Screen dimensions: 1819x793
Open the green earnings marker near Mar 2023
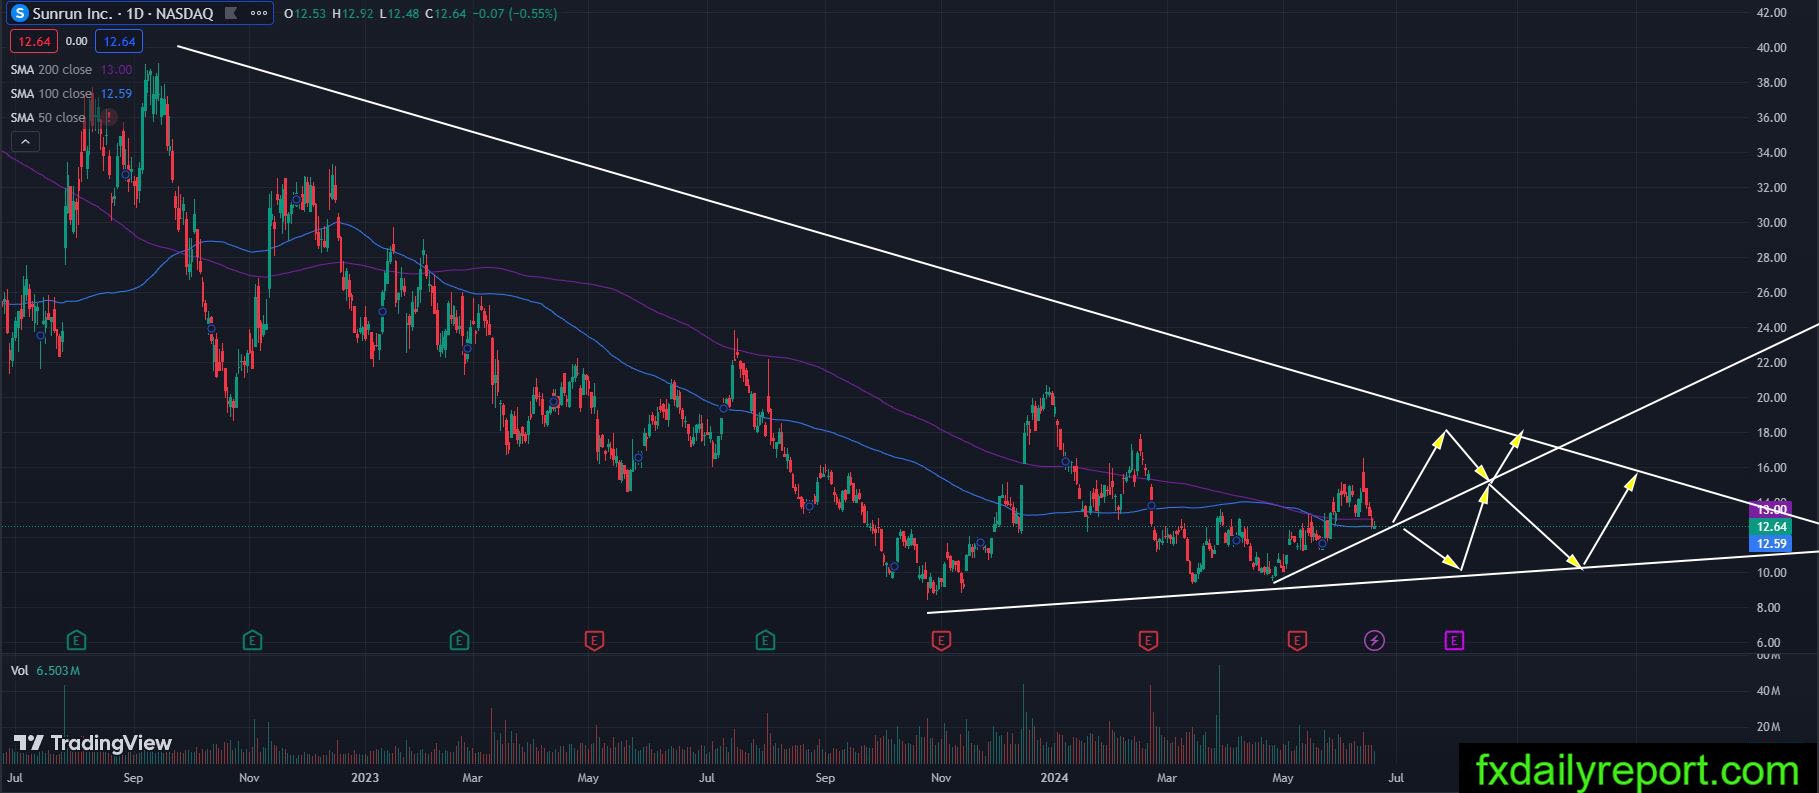coord(459,640)
